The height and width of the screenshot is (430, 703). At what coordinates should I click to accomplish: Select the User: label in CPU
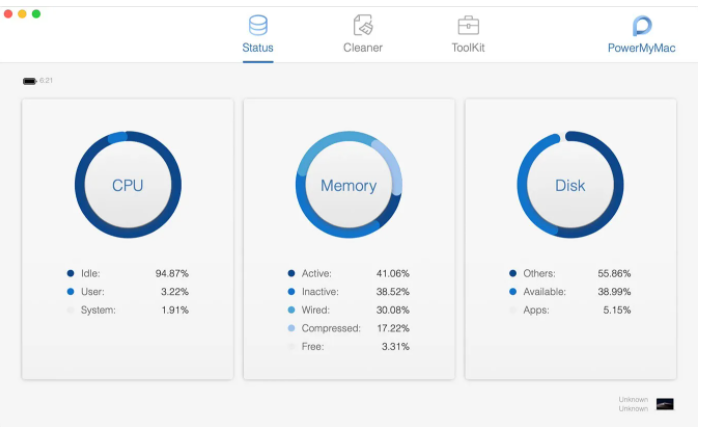point(93,291)
